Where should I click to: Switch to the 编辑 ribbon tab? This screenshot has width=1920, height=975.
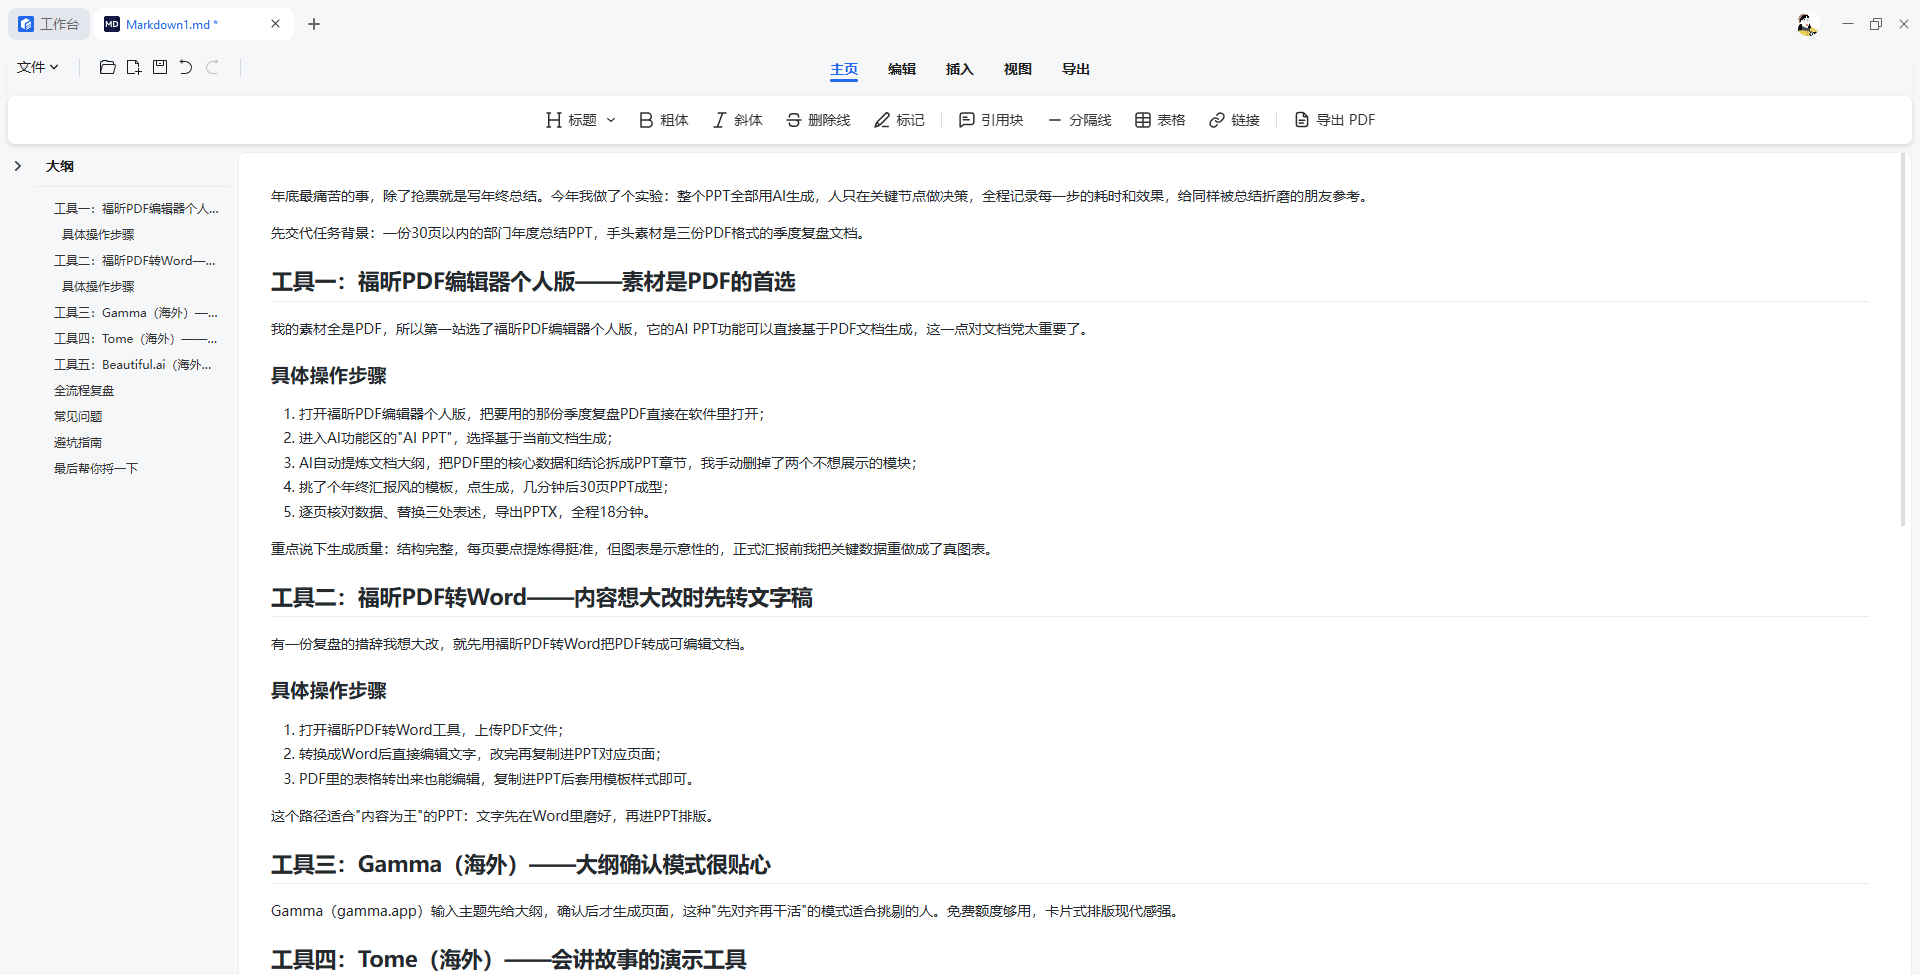[902, 69]
